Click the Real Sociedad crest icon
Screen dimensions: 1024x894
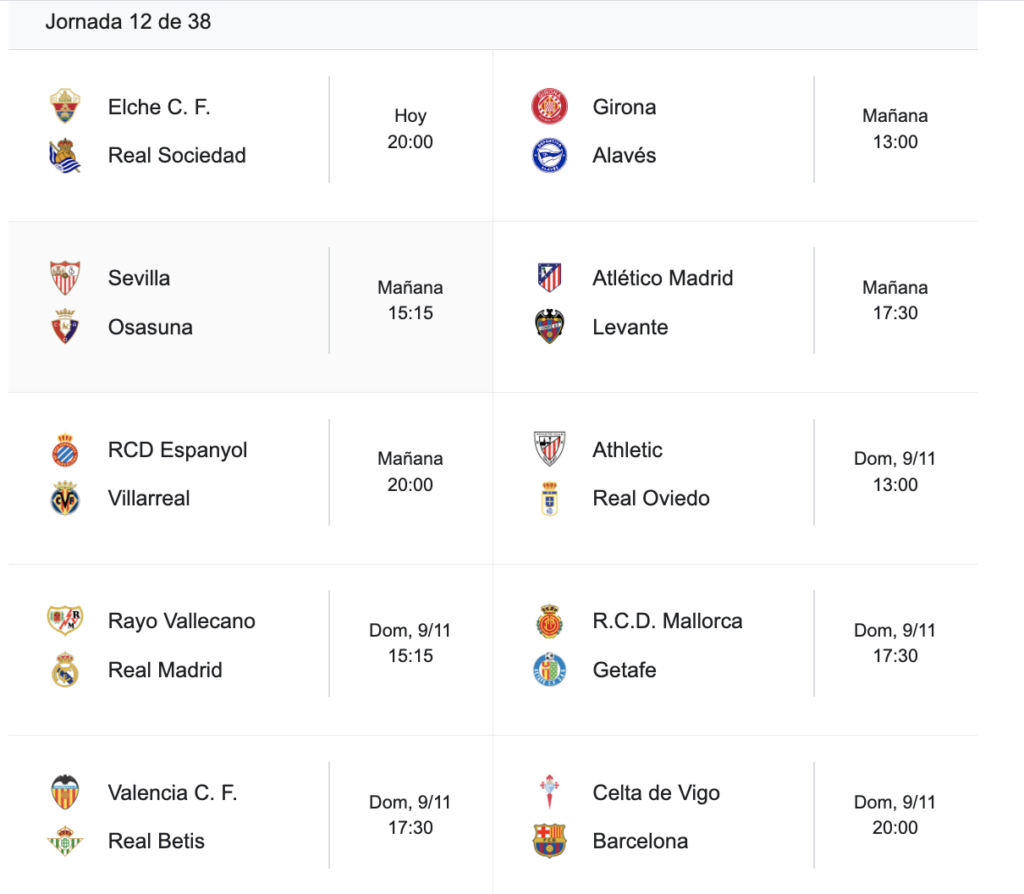pyautogui.click(x=65, y=156)
